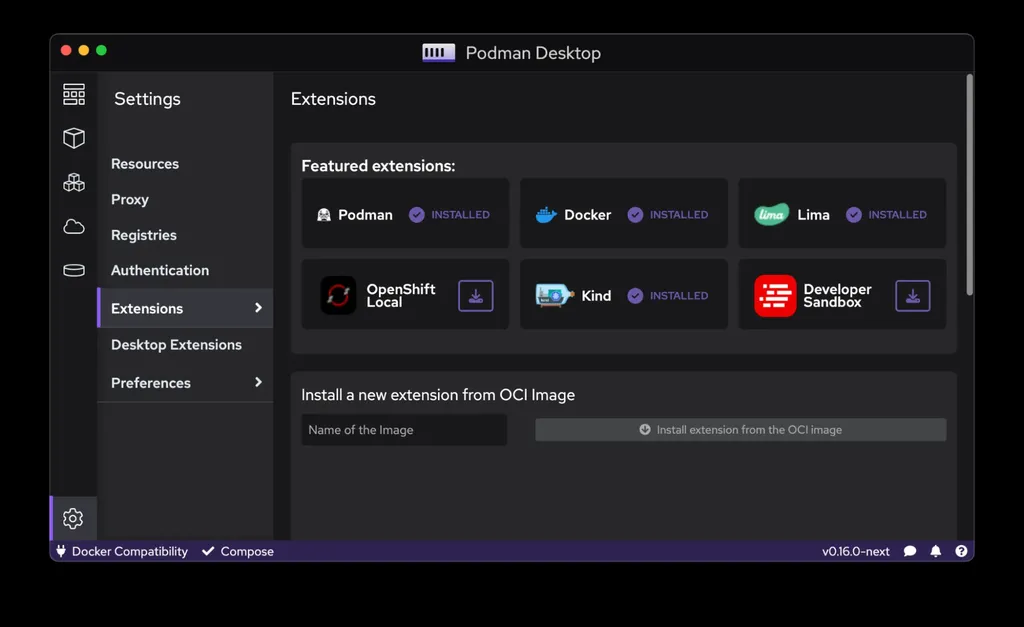Open Proxy settings page
The image size is (1024, 627).
click(x=130, y=200)
